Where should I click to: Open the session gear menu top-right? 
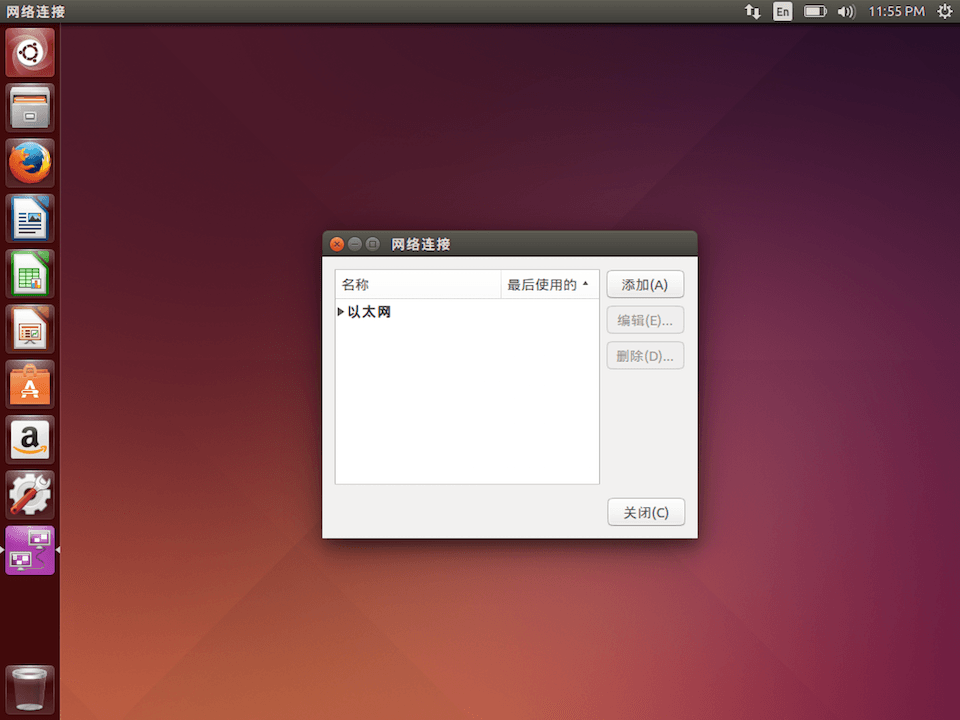(x=944, y=11)
